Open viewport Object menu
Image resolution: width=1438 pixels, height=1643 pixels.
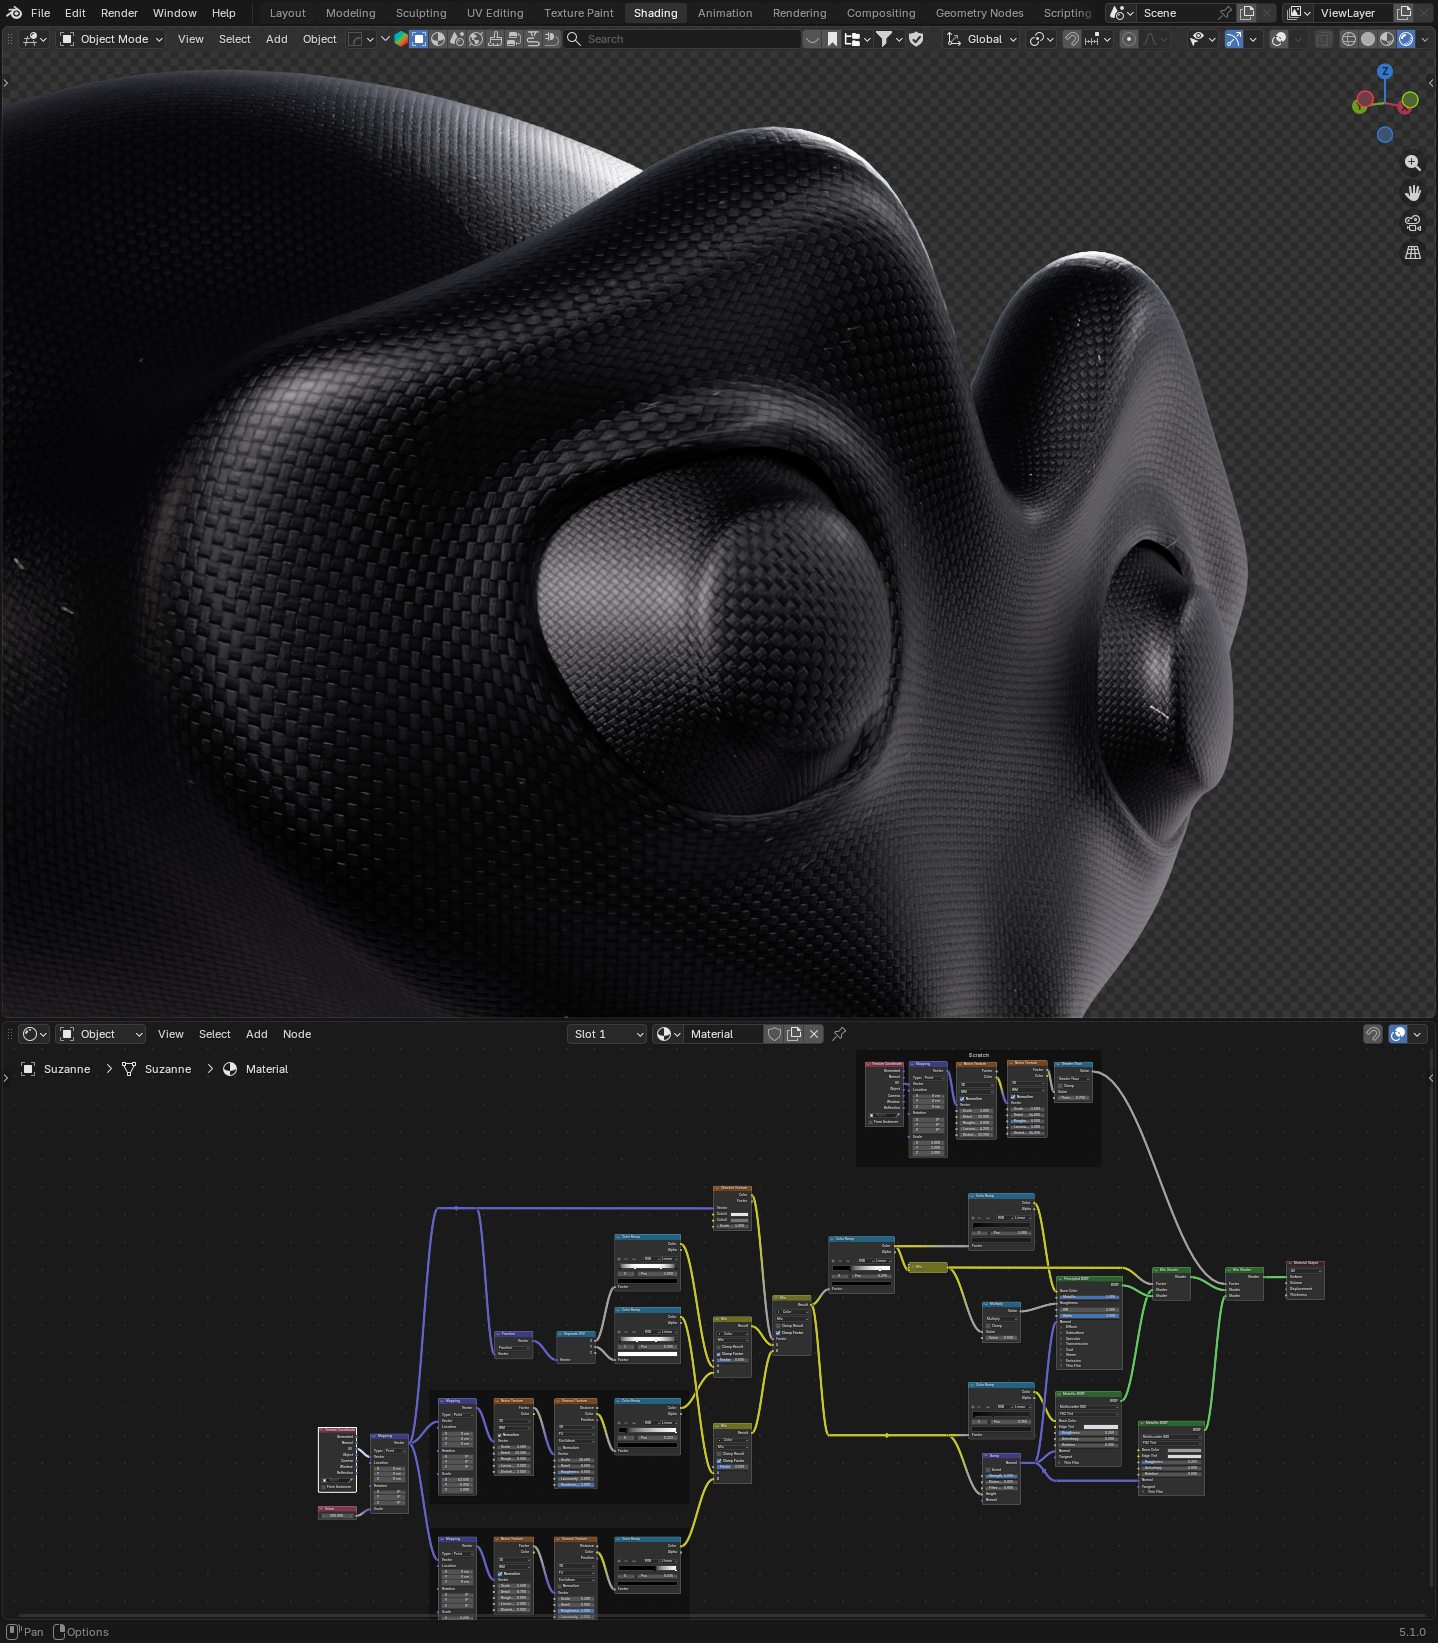click(x=320, y=39)
